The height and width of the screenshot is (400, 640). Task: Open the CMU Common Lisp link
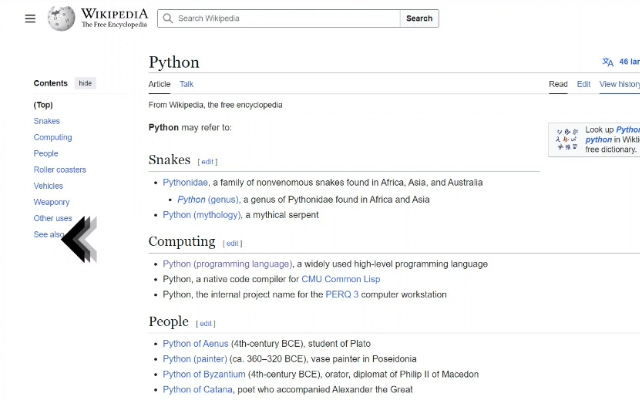[x=341, y=279]
